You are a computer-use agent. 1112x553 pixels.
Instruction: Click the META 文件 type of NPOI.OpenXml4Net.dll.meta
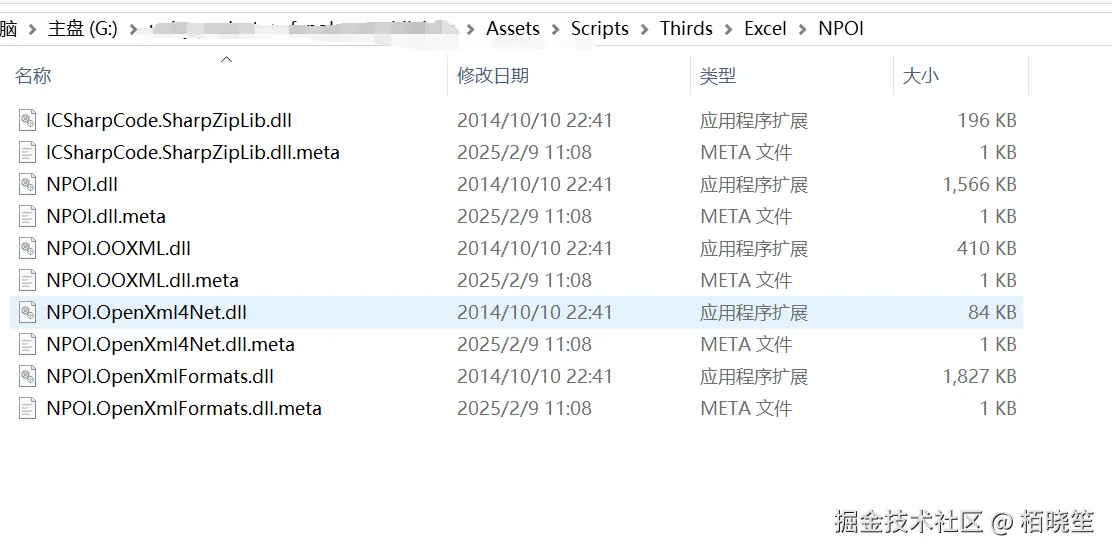746,345
